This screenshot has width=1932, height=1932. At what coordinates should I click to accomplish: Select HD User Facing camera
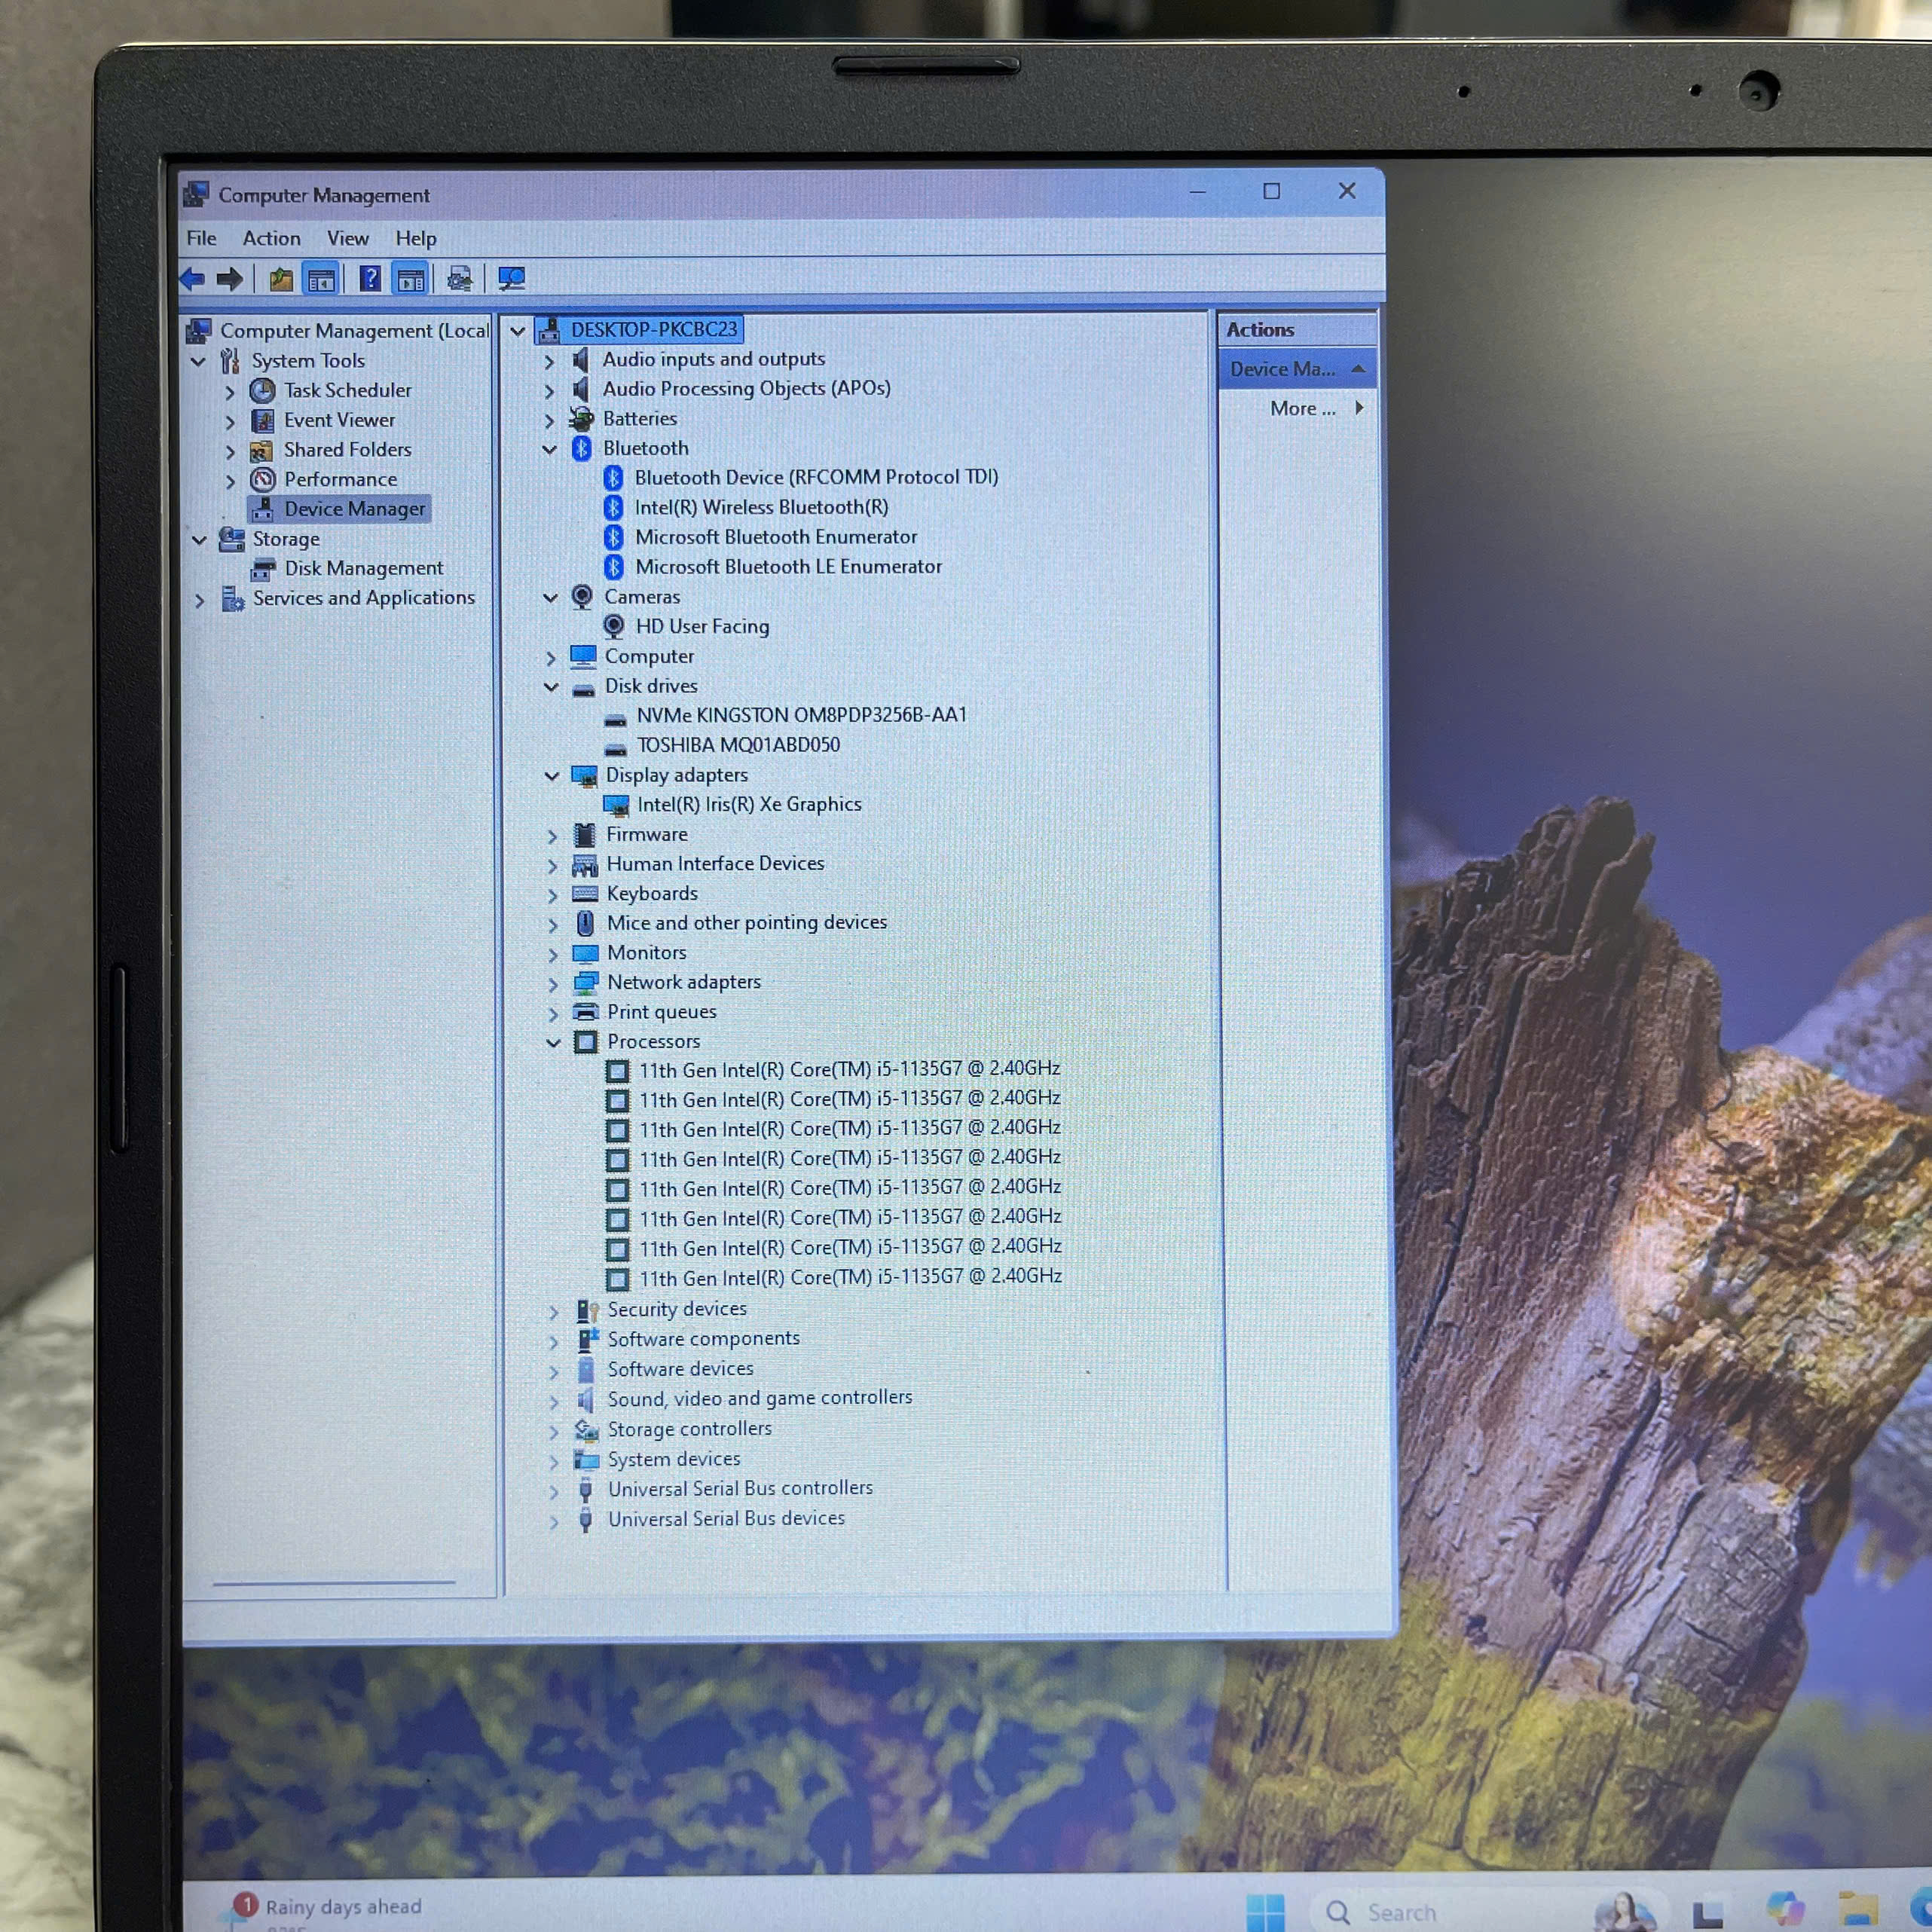click(702, 626)
